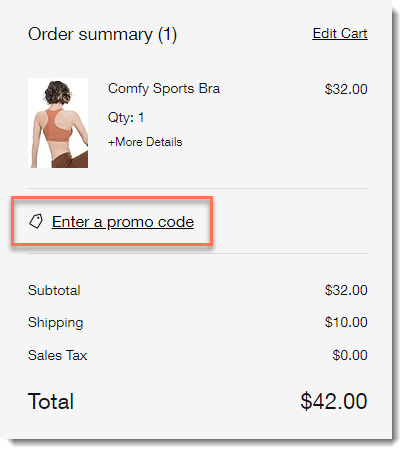Select the Comfy Sports Bra product name
Viewport: 407px width, 454px height.
[x=164, y=89]
